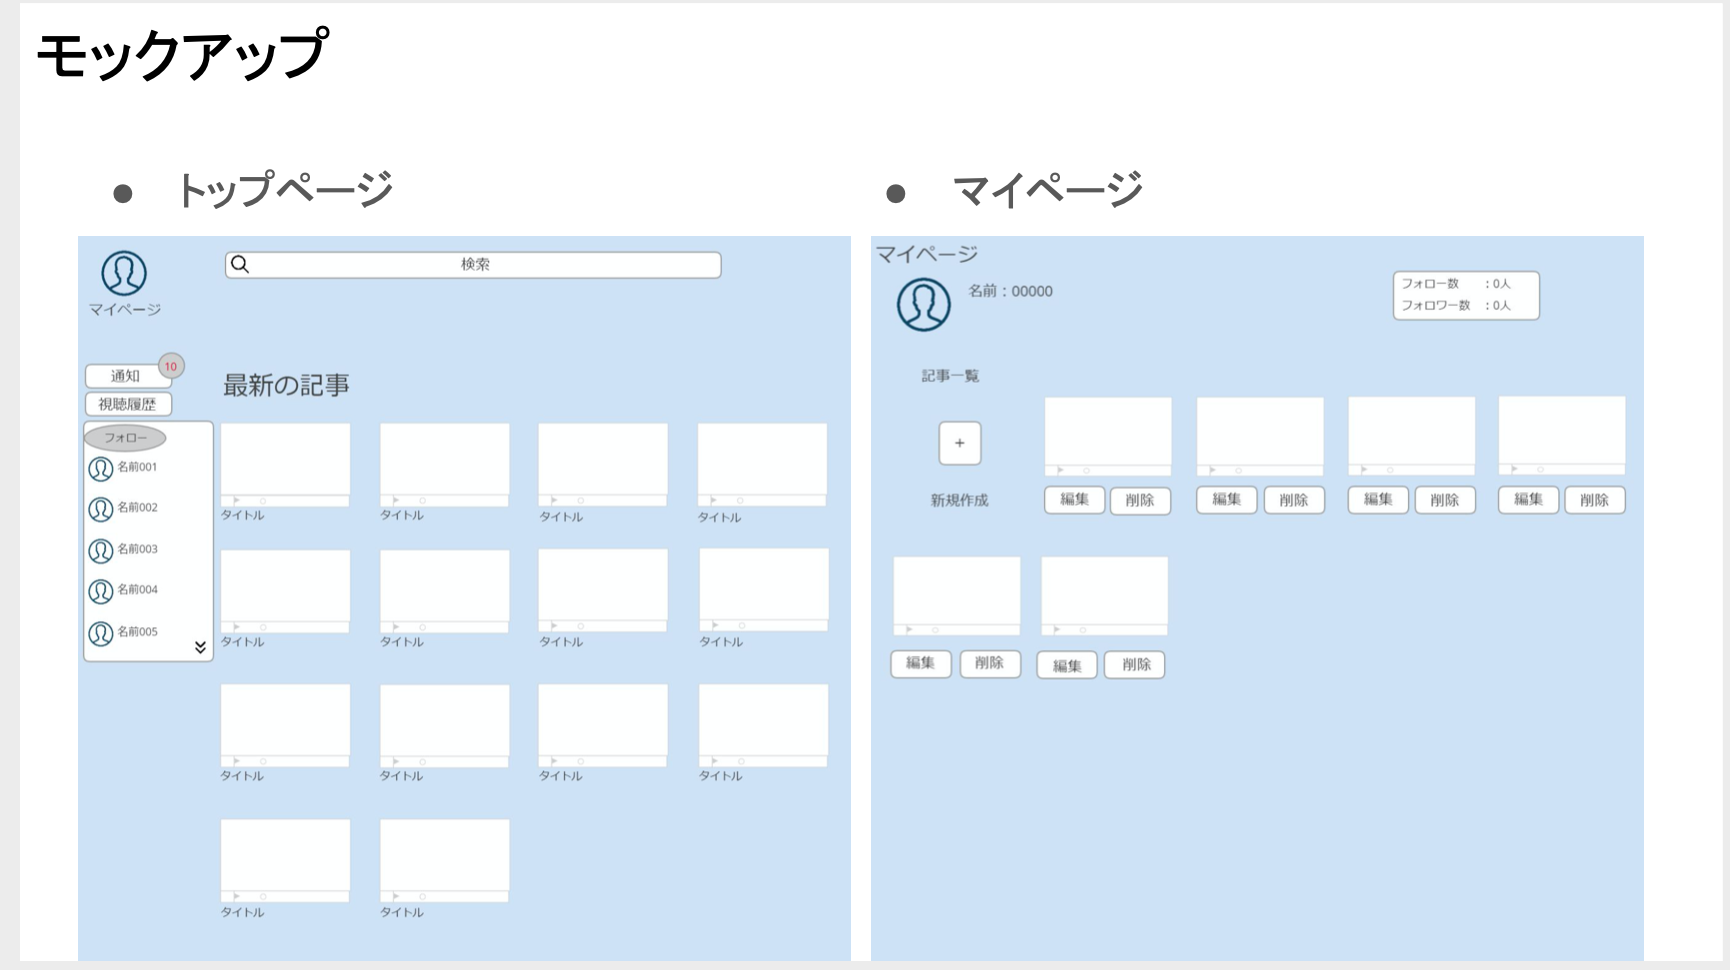Image resolution: width=1730 pixels, height=970 pixels.
Task: Select the 名前003 user name
Action: point(138,549)
